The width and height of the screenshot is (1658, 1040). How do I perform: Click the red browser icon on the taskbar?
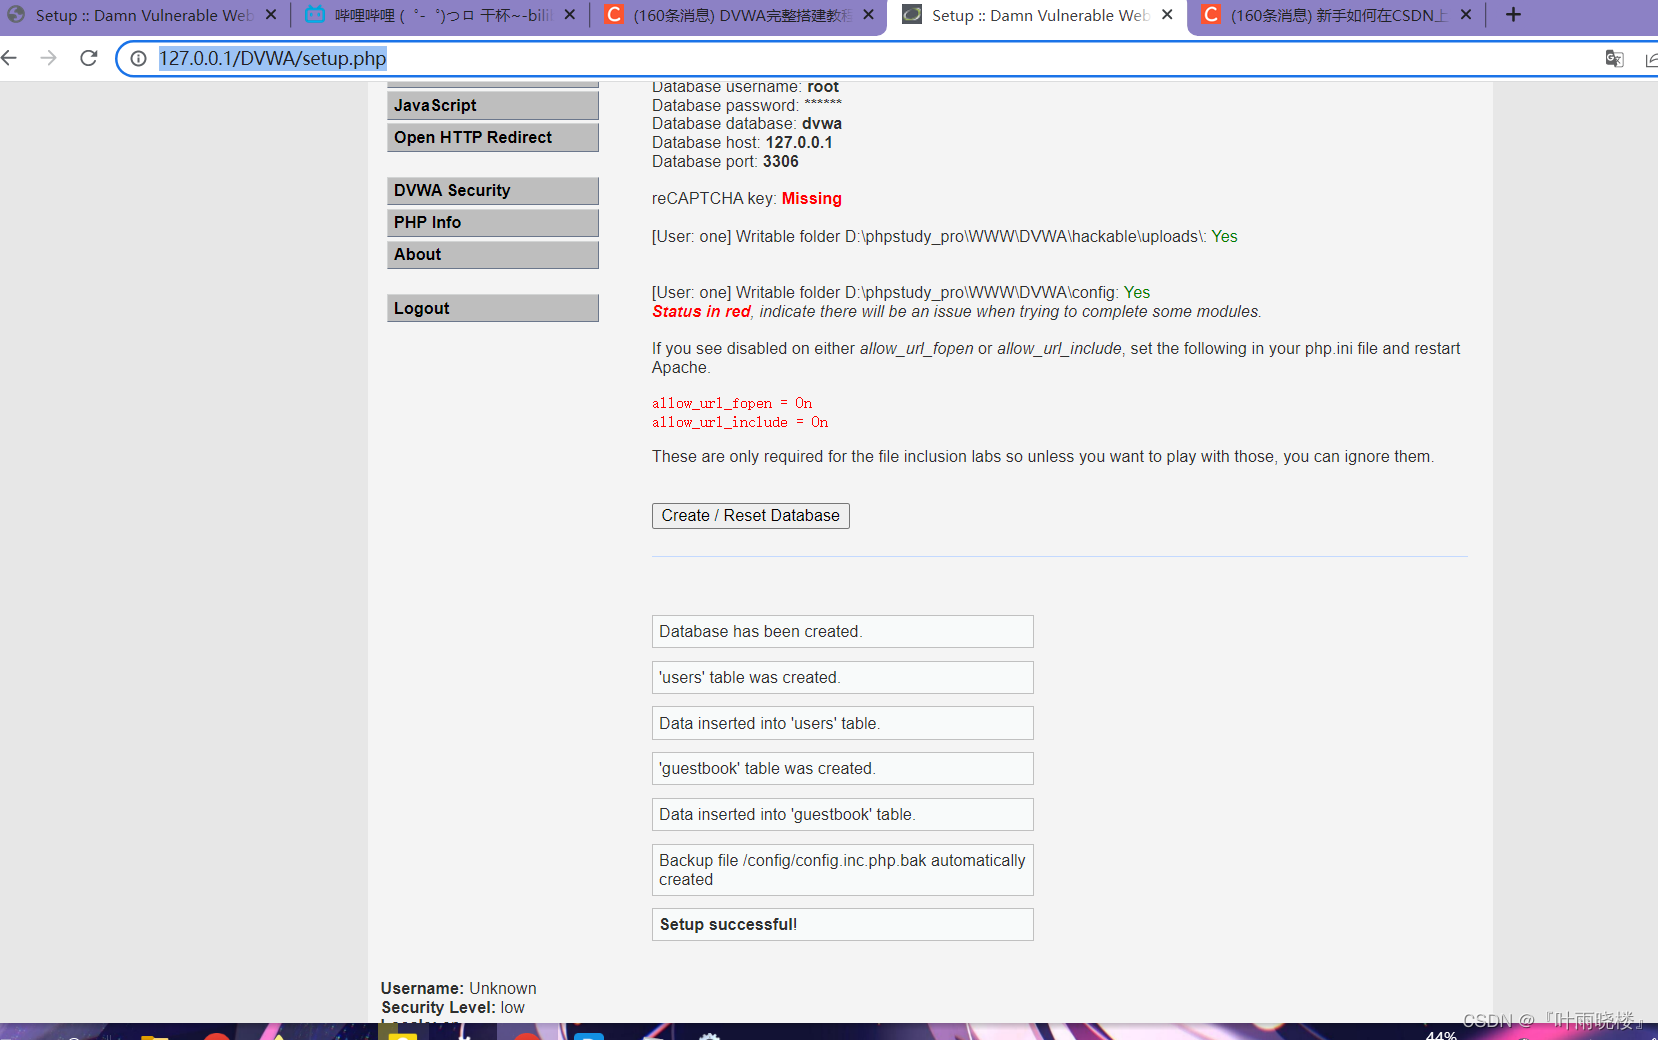click(x=527, y=1035)
